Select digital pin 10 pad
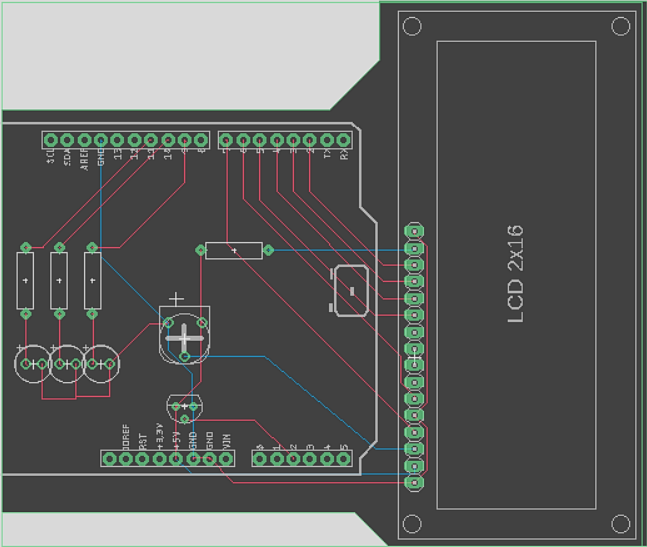This screenshot has height=547, width=647. click(168, 140)
